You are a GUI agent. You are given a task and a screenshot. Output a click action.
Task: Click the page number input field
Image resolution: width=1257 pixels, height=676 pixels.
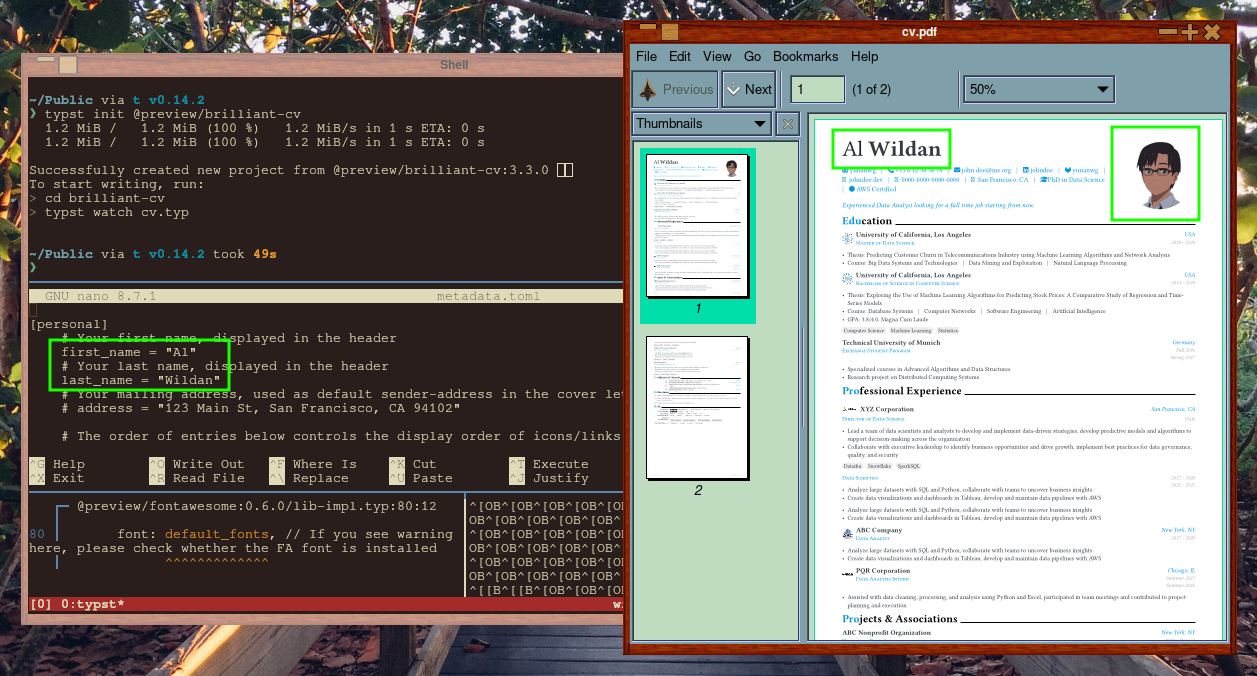(x=817, y=89)
